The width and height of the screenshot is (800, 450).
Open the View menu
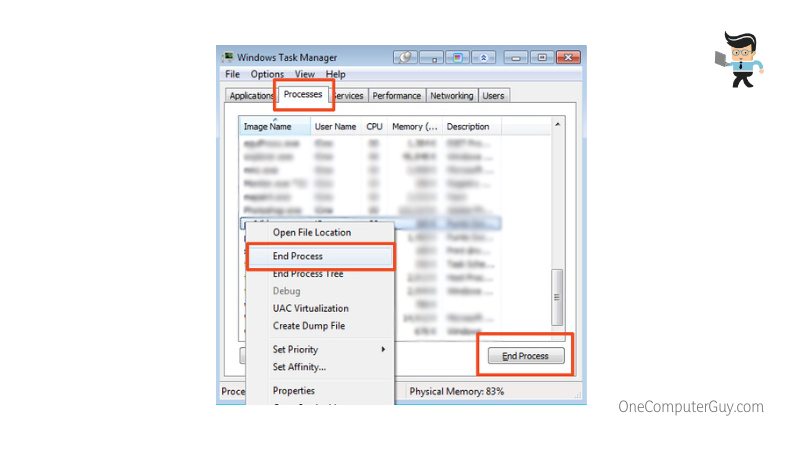(x=305, y=74)
